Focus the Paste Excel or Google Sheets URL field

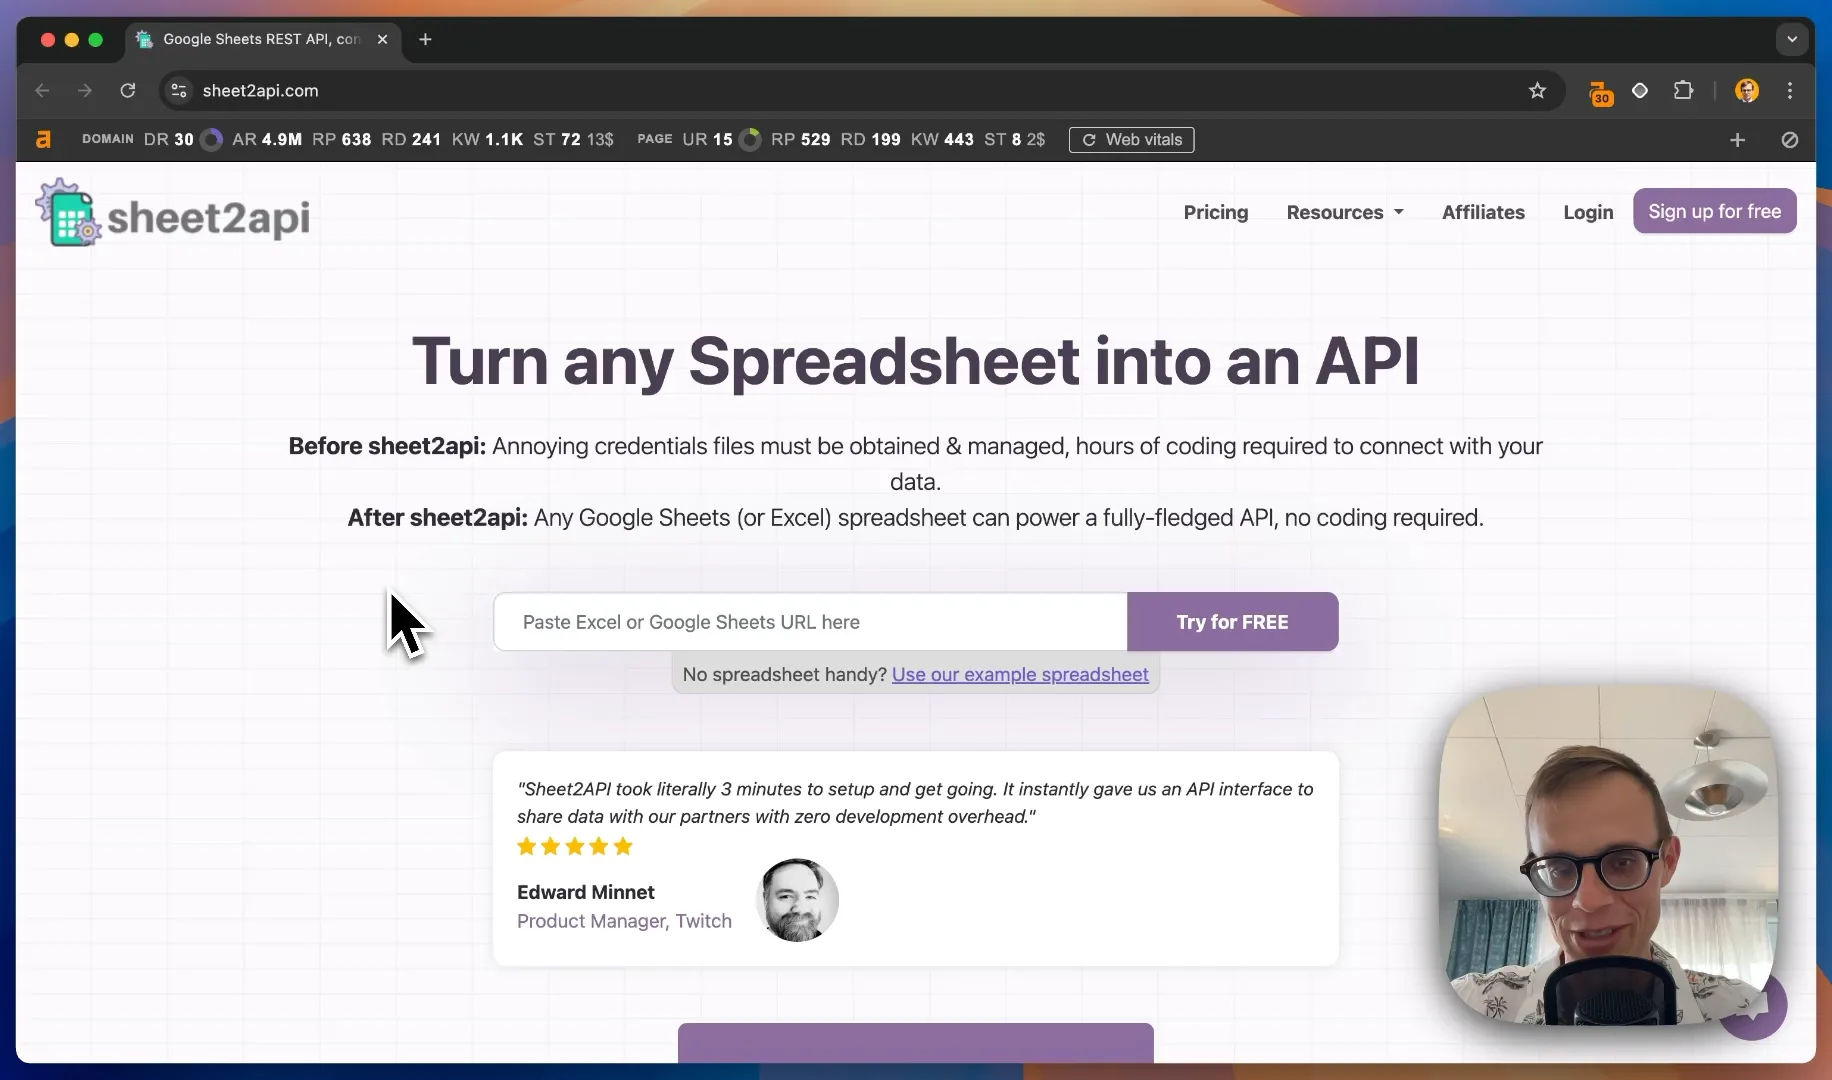click(x=810, y=622)
